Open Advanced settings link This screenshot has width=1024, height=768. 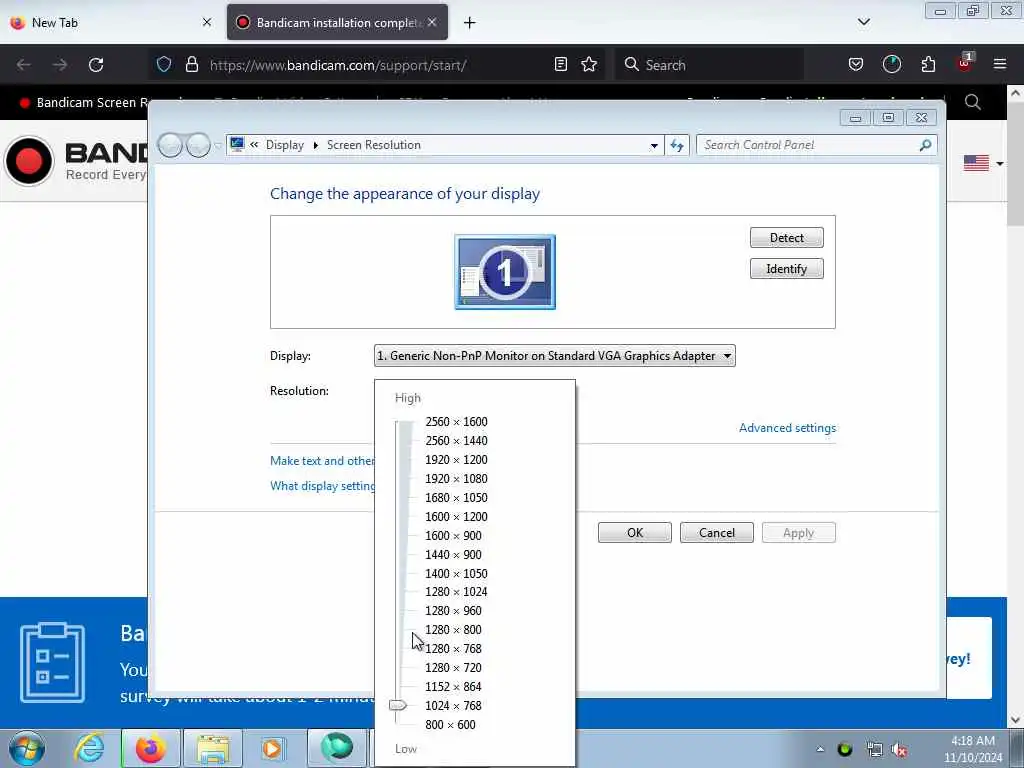click(787, 428)
